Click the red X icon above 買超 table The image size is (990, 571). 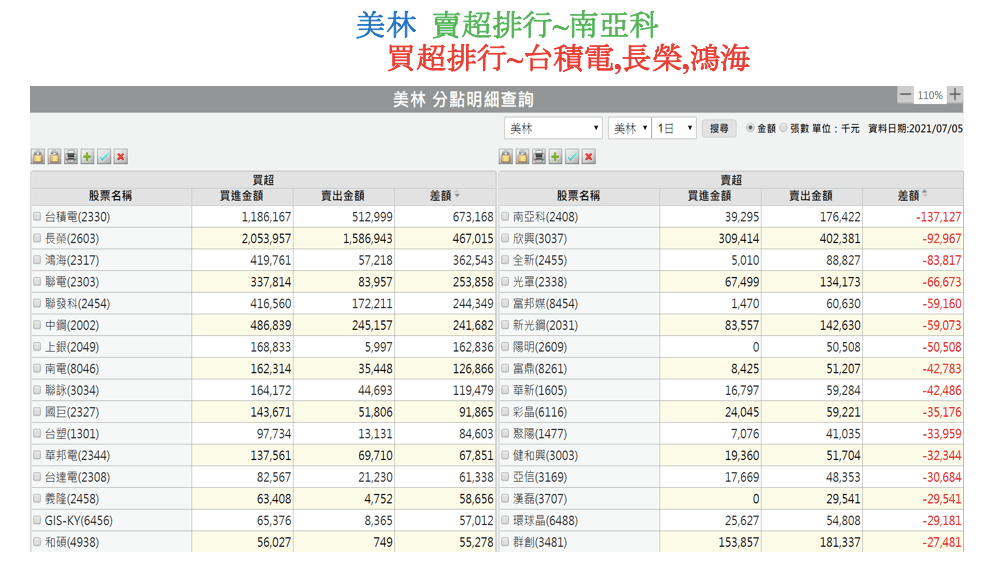click(x=121, y=157)
